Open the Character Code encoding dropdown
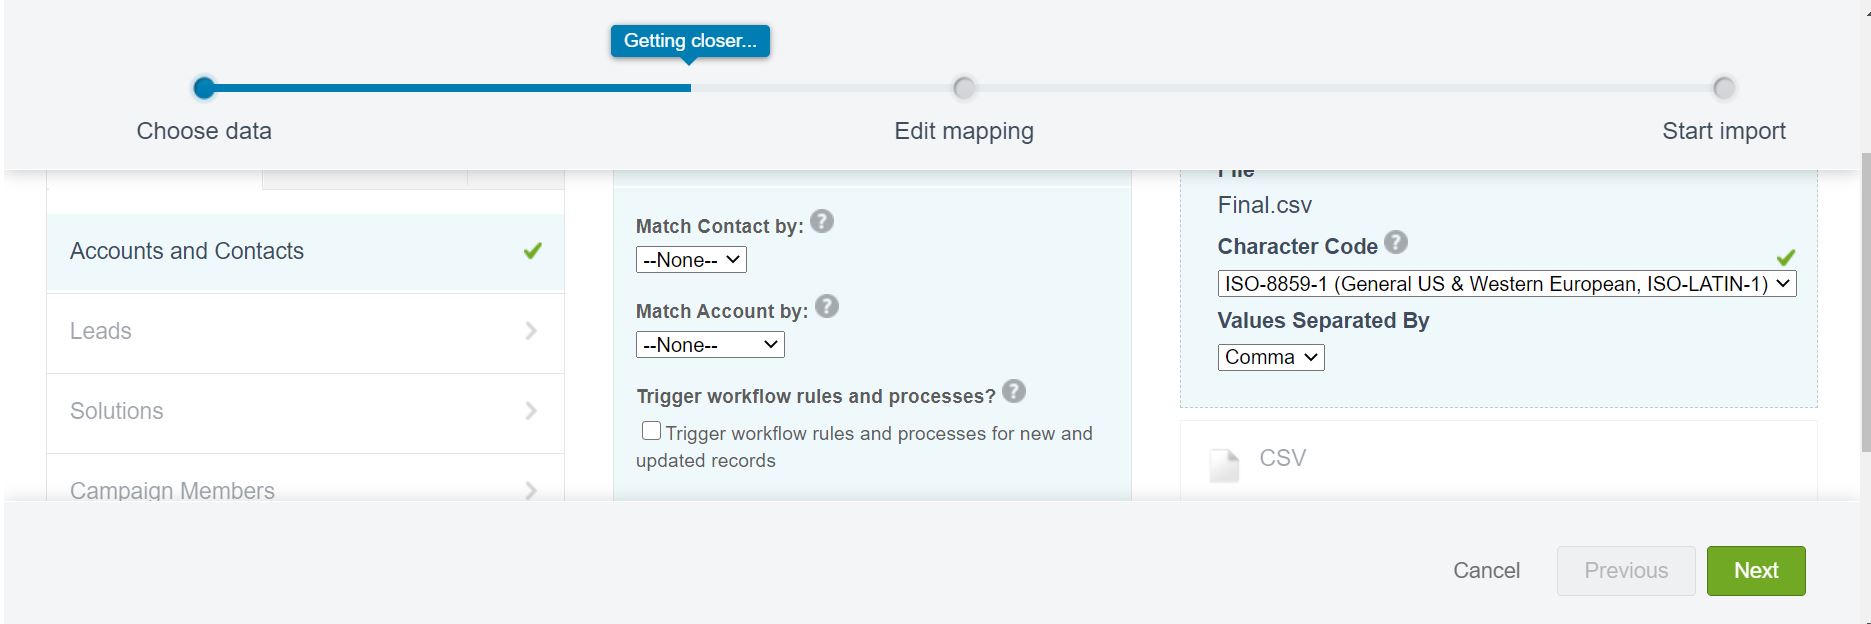 pos(1506,284)
